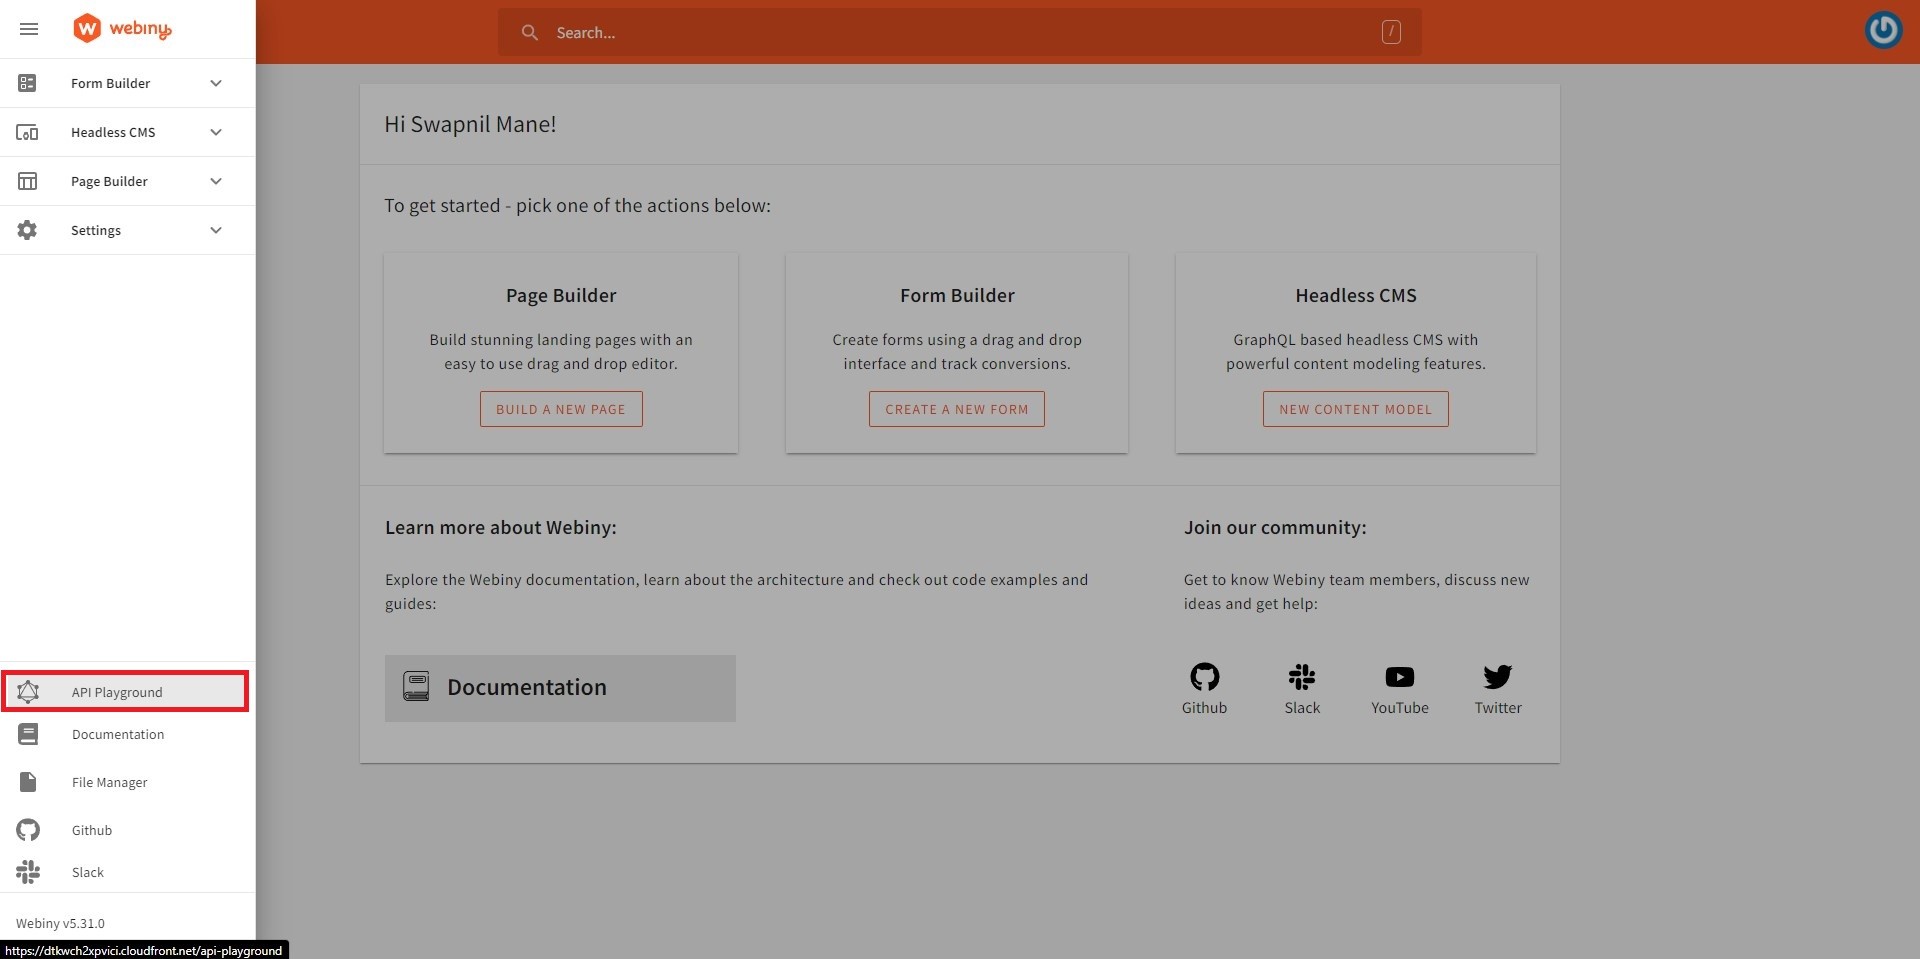Open Settings menu item
This screenshot has width=1920, height=959.
(127, 230)
